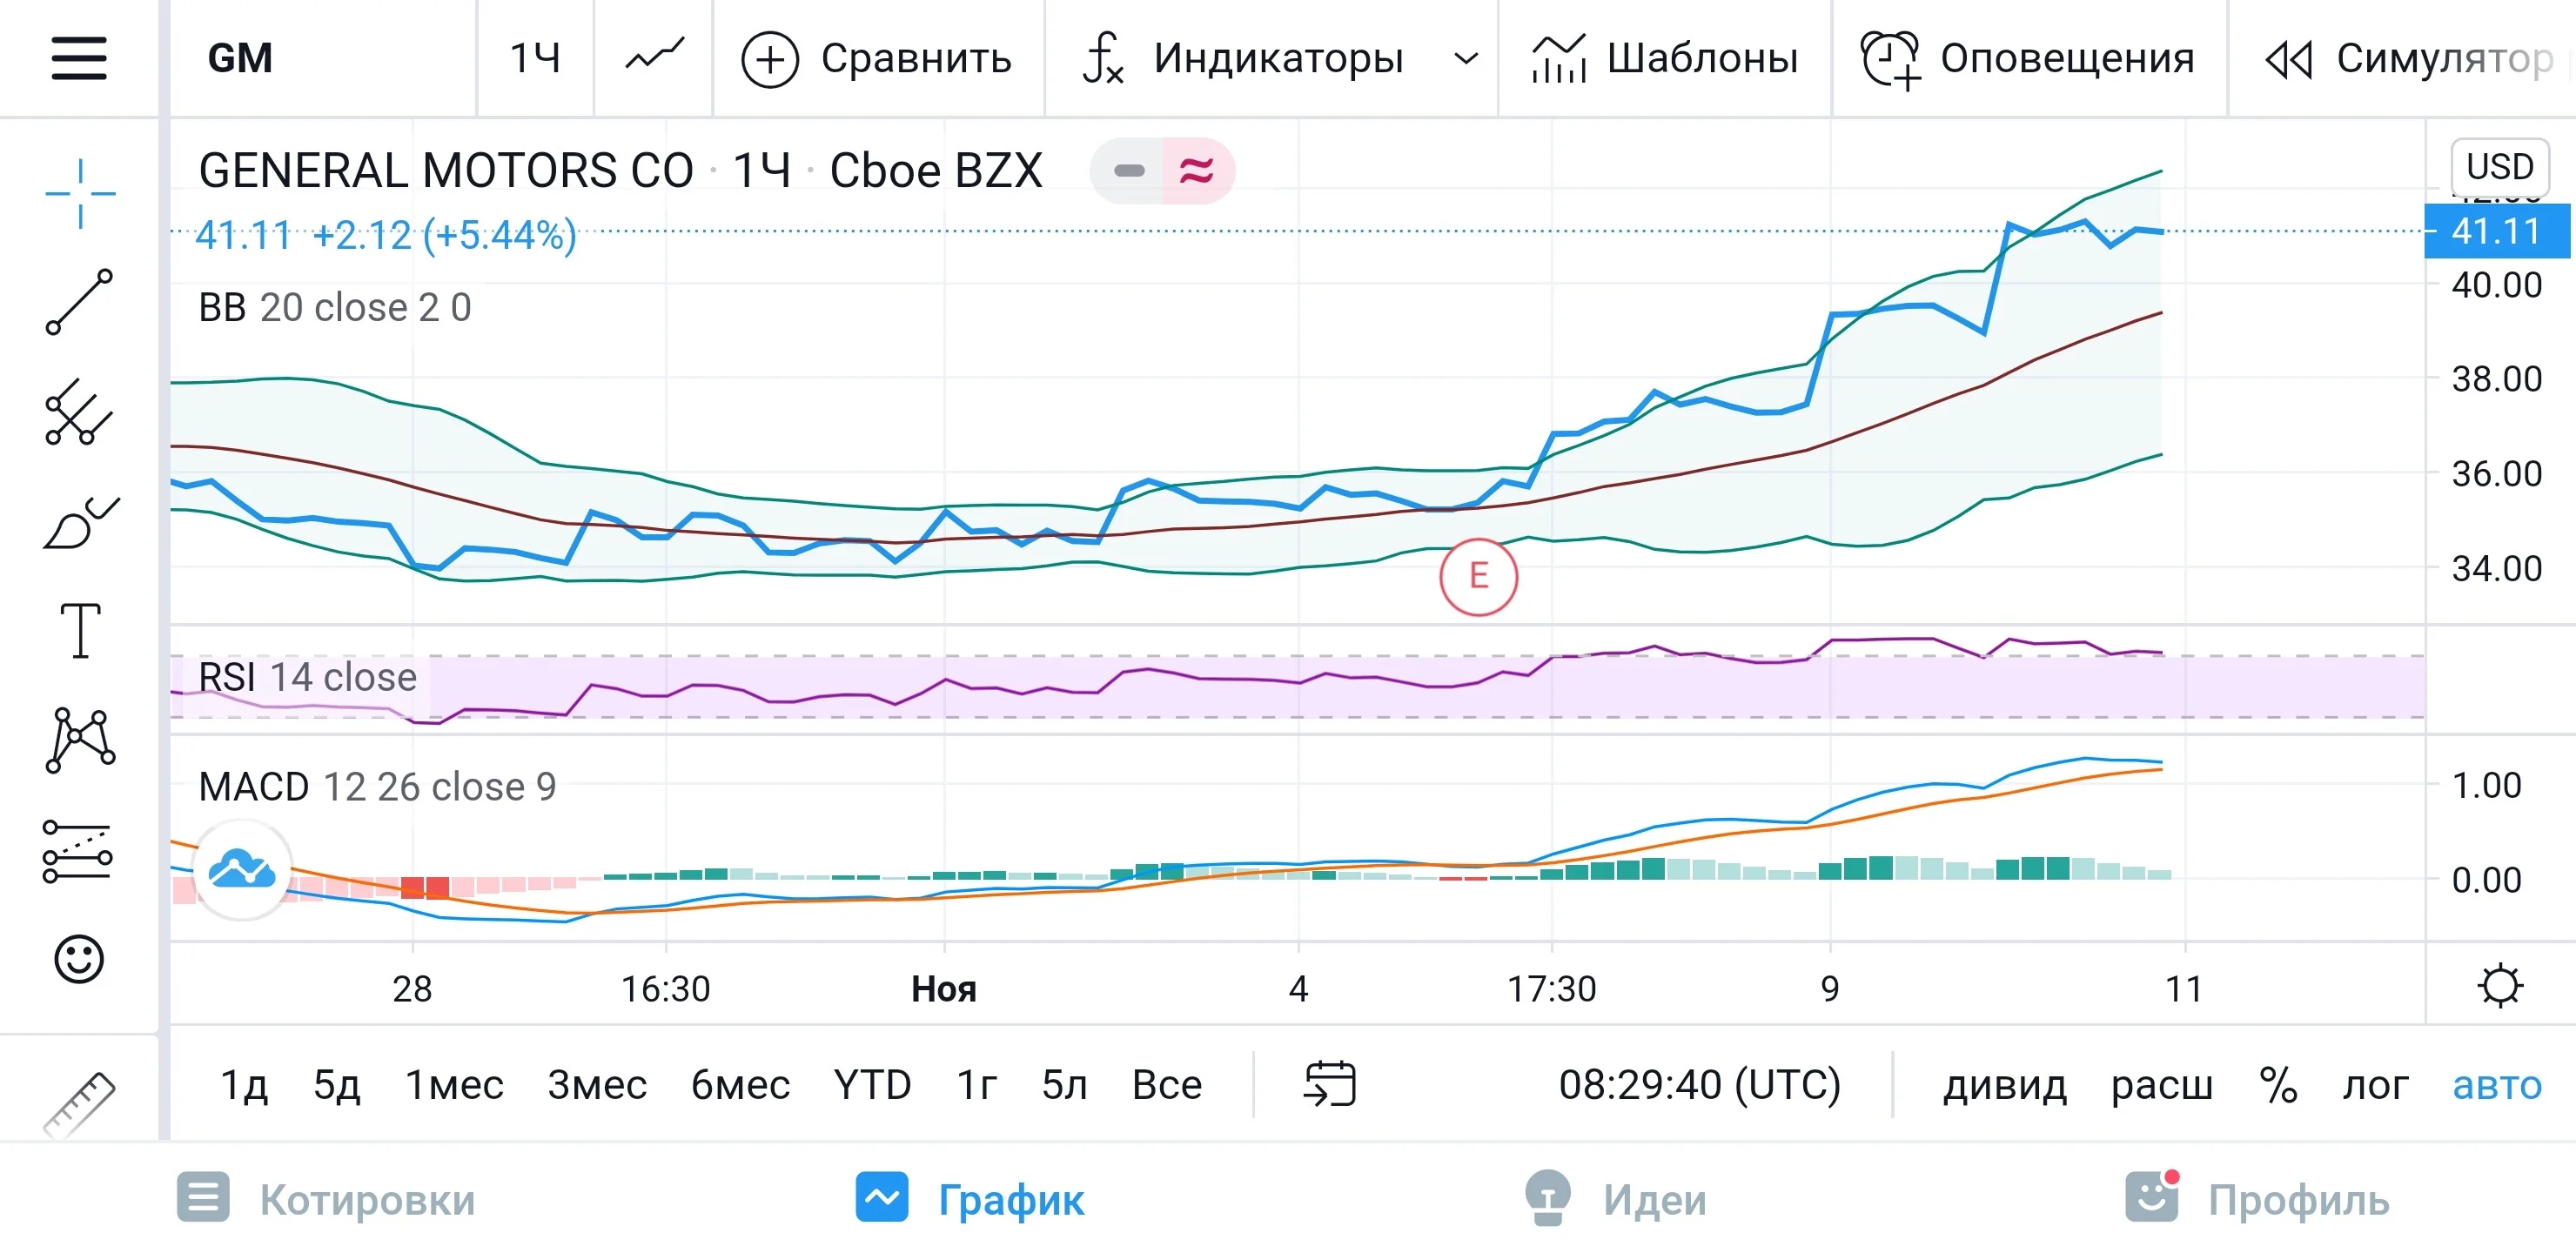Viewport: 2576px width, 1253px height.
Task: Set range to 1д
Action: coord(244,1084)
